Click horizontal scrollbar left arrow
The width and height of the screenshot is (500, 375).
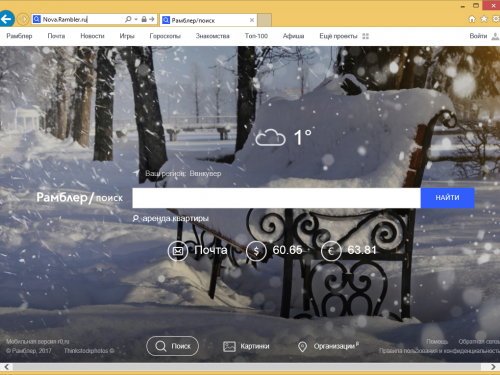tap(6, 367)
